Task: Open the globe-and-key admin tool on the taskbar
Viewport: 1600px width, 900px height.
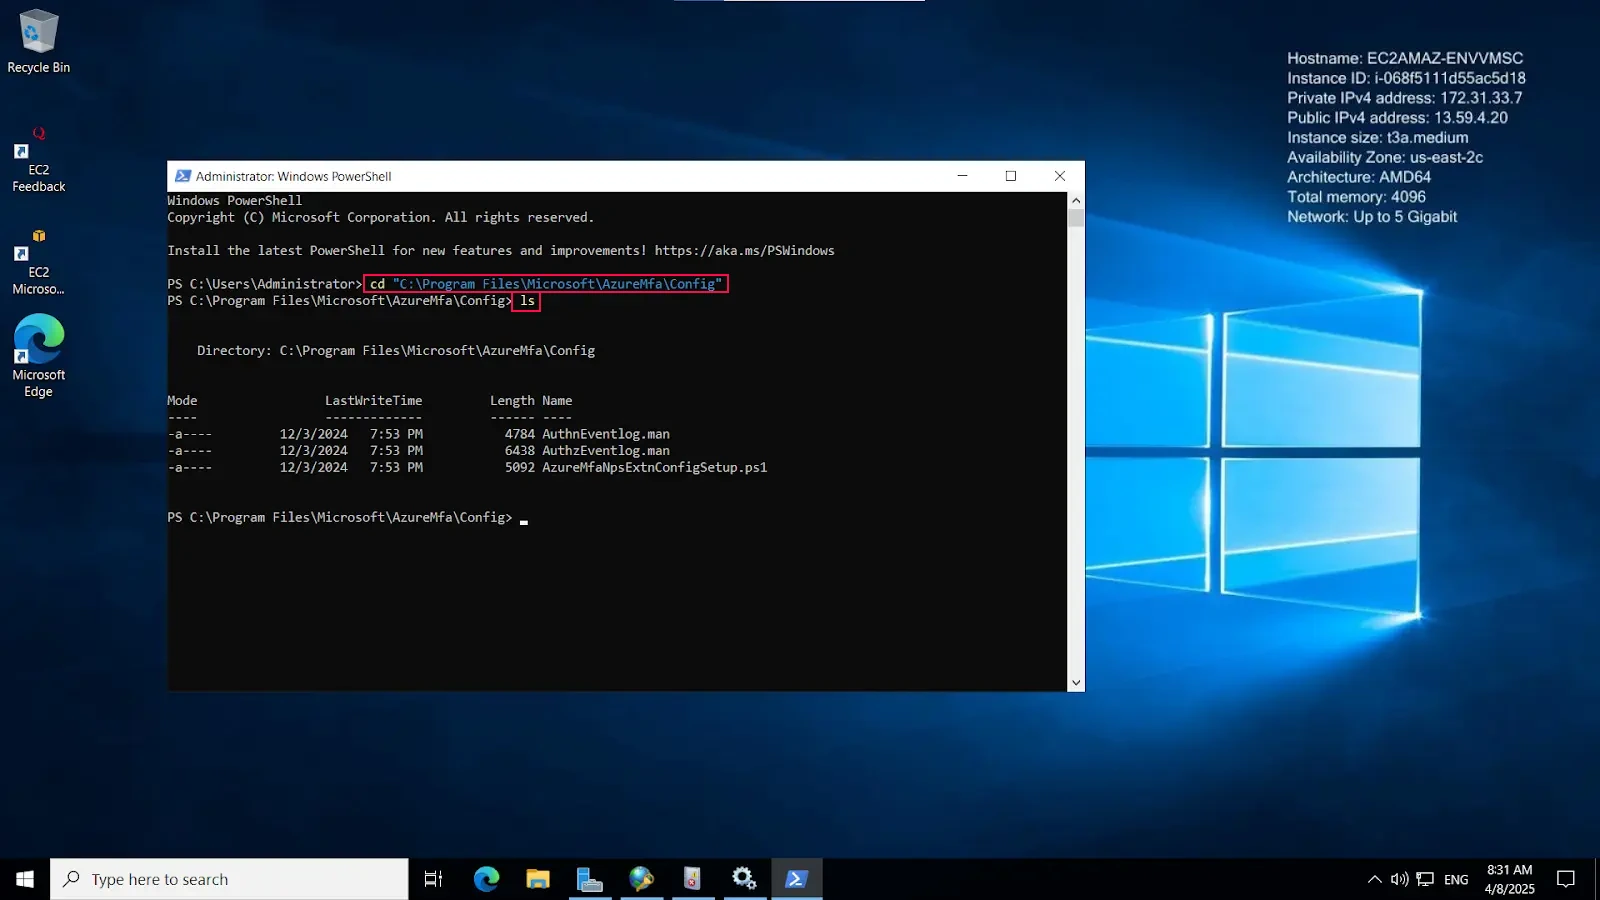Action: 641,879
